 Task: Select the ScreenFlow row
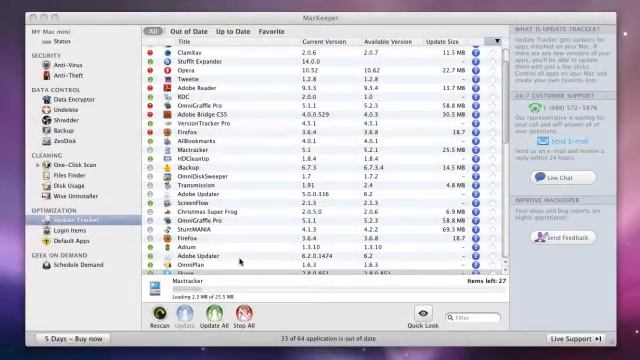pos(322,203)
